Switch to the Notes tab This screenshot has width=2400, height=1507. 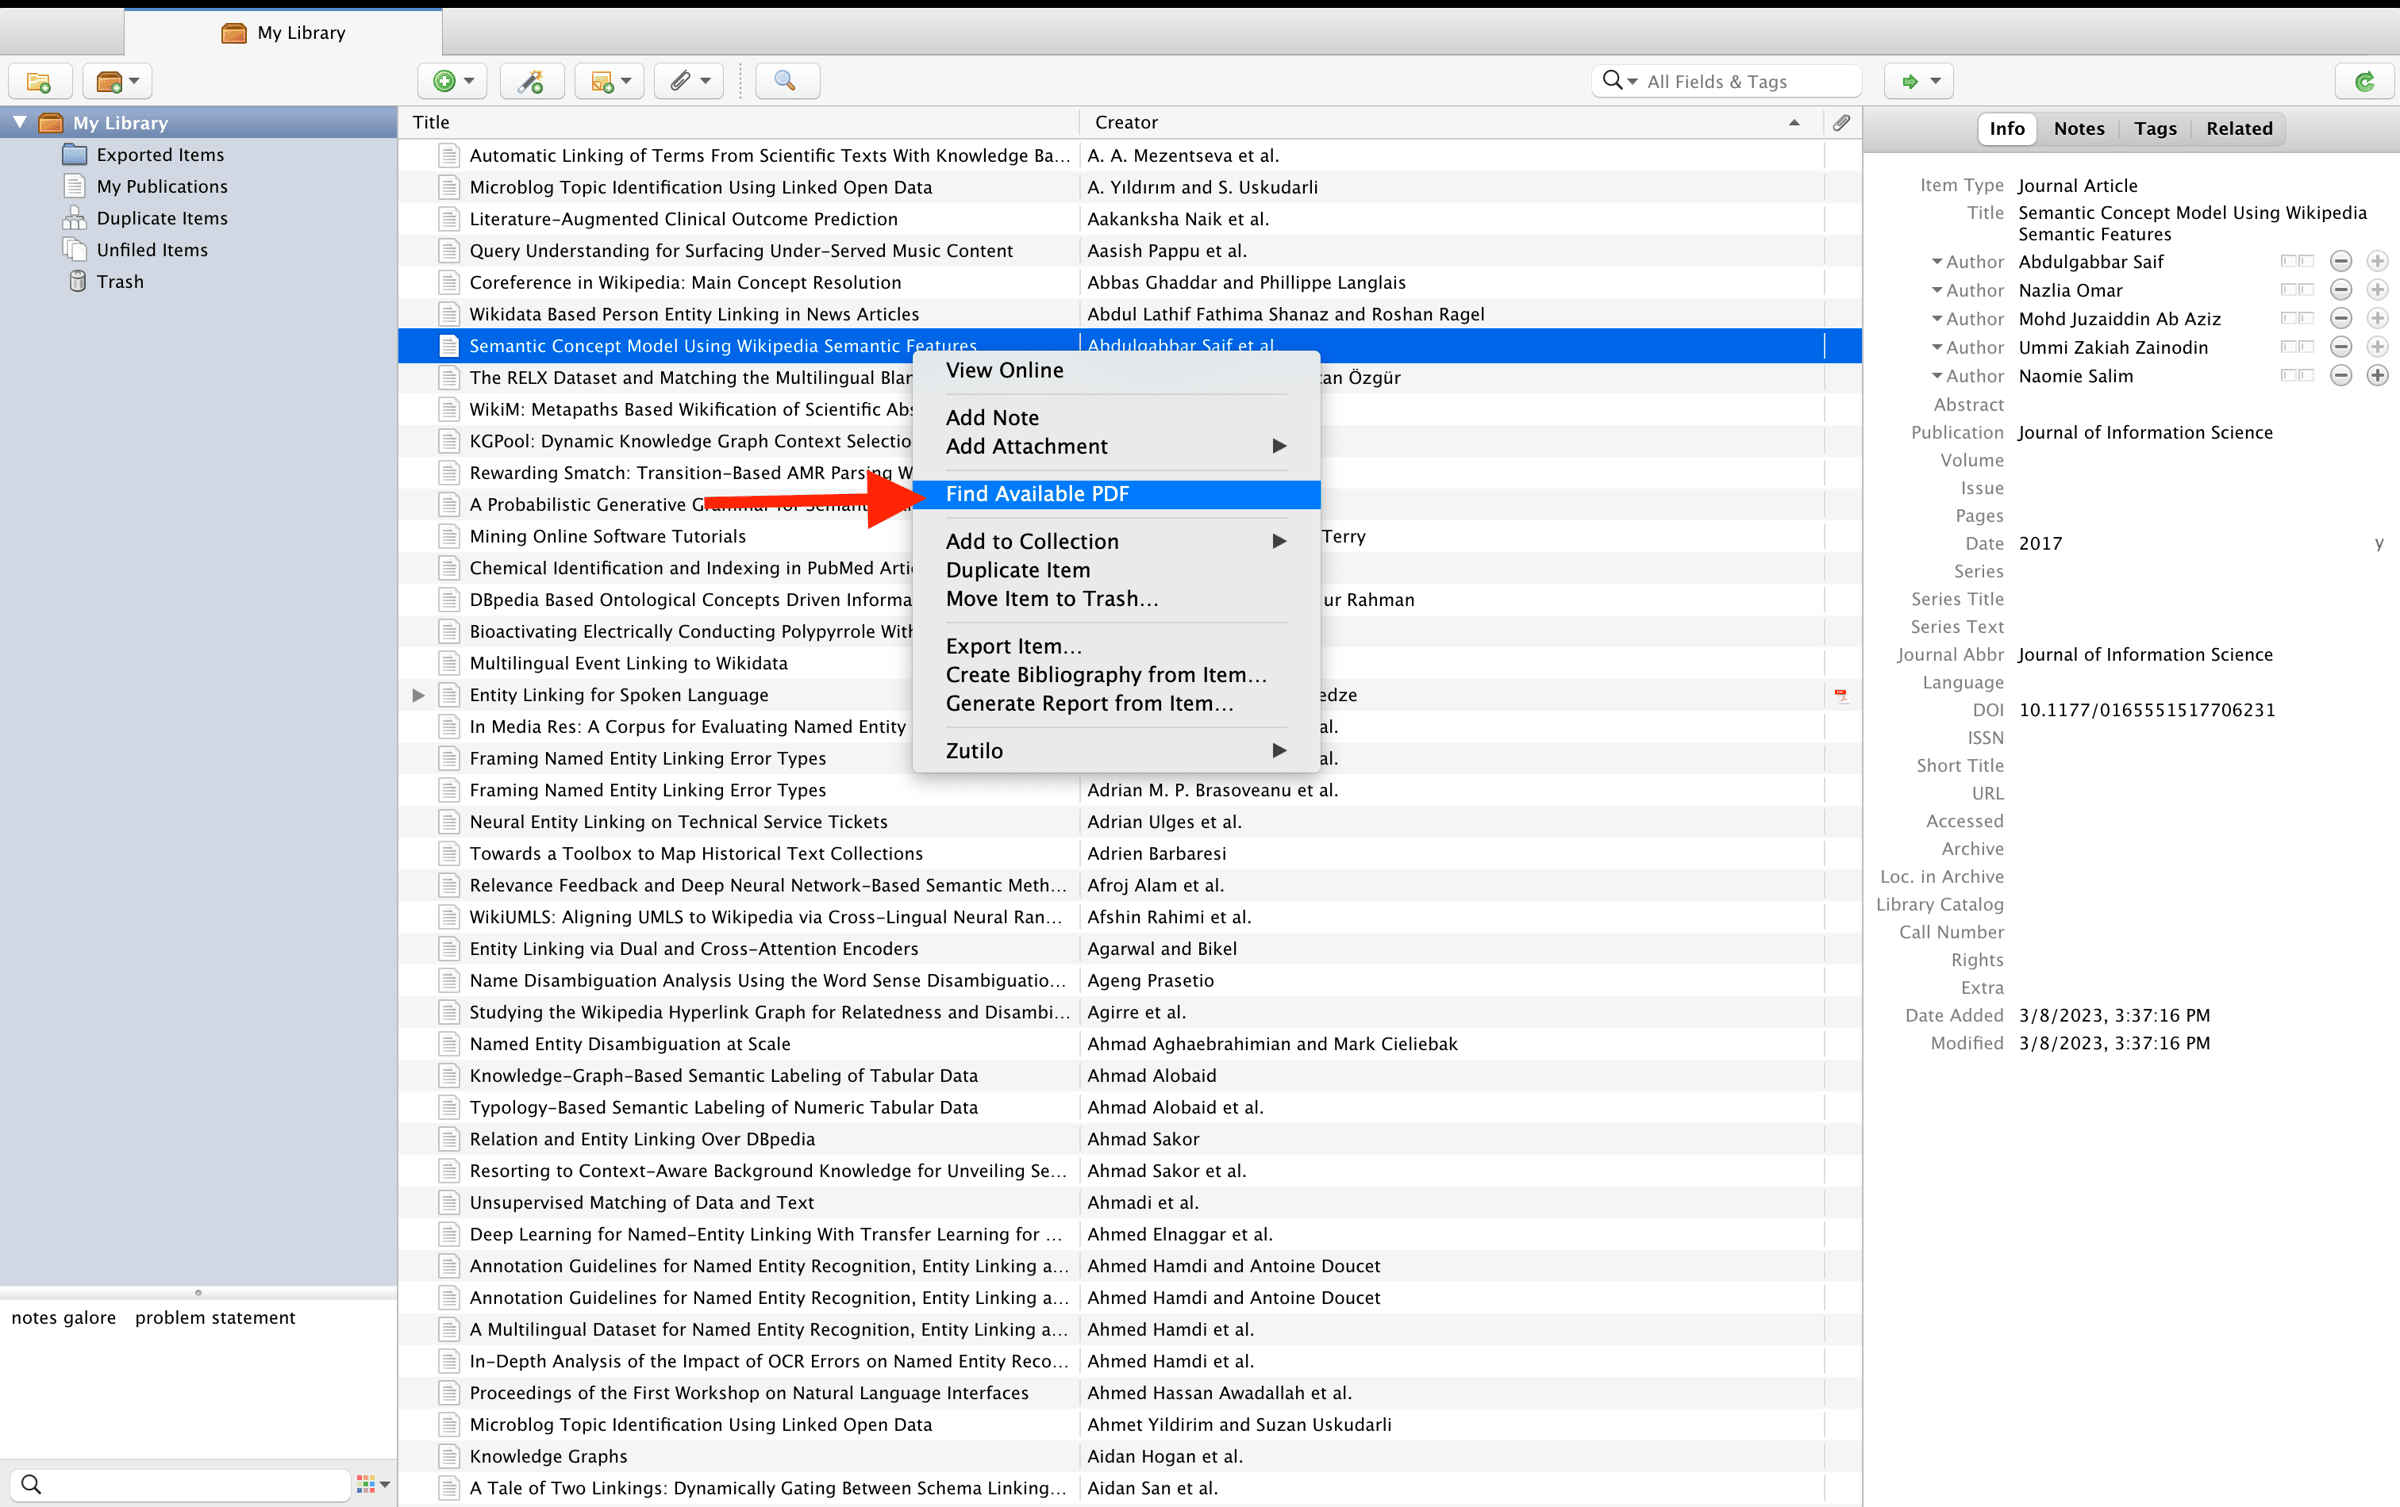click(x=2079, y=128)
